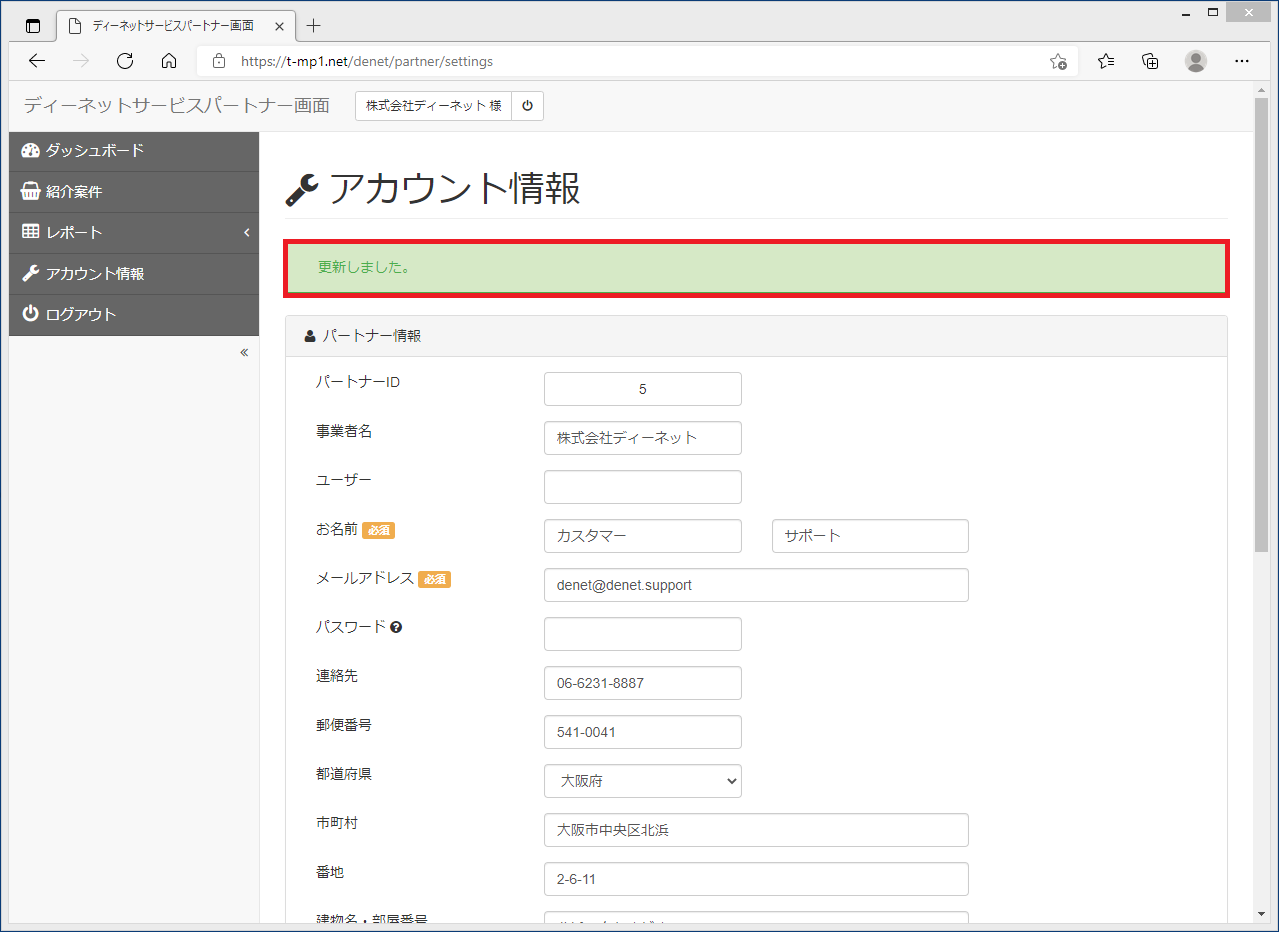Open the browser profile avatar
This screenshot has height=932, width=1279.
[x=1196, y=61]
